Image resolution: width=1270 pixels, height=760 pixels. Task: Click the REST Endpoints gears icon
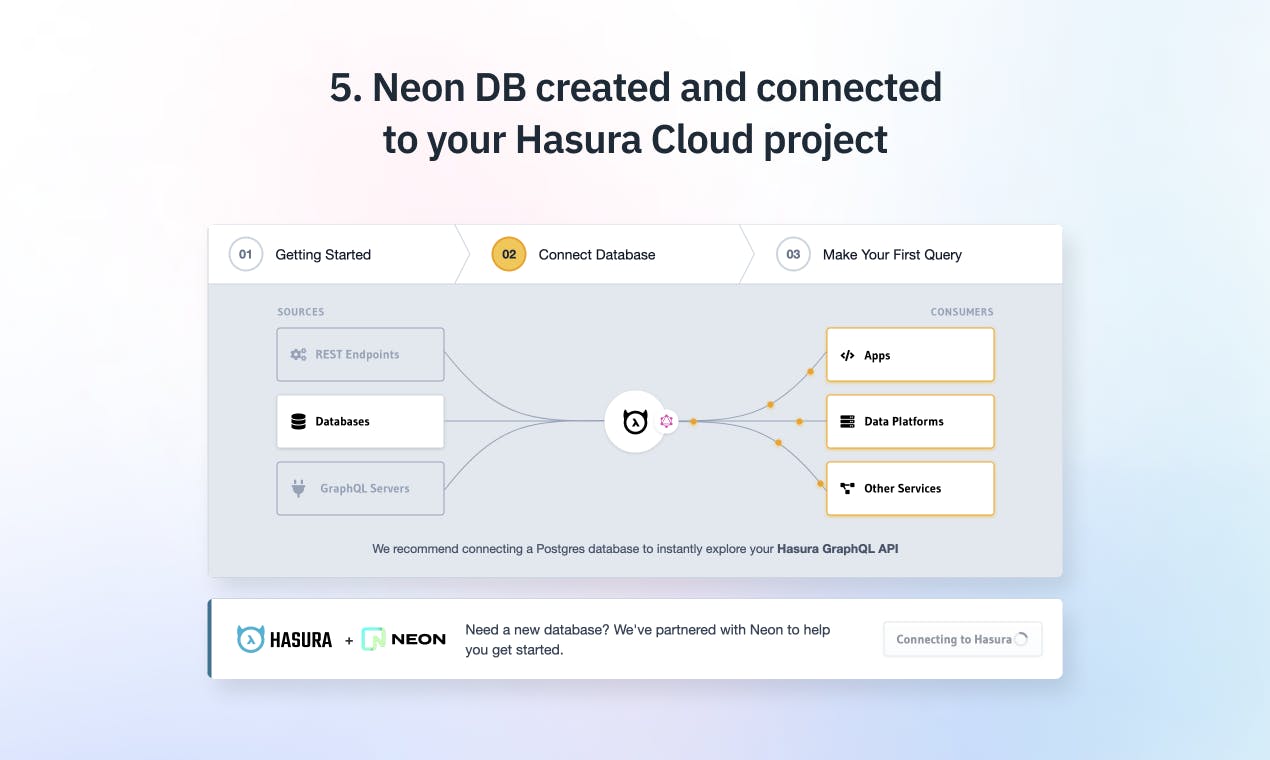[298, 354]
